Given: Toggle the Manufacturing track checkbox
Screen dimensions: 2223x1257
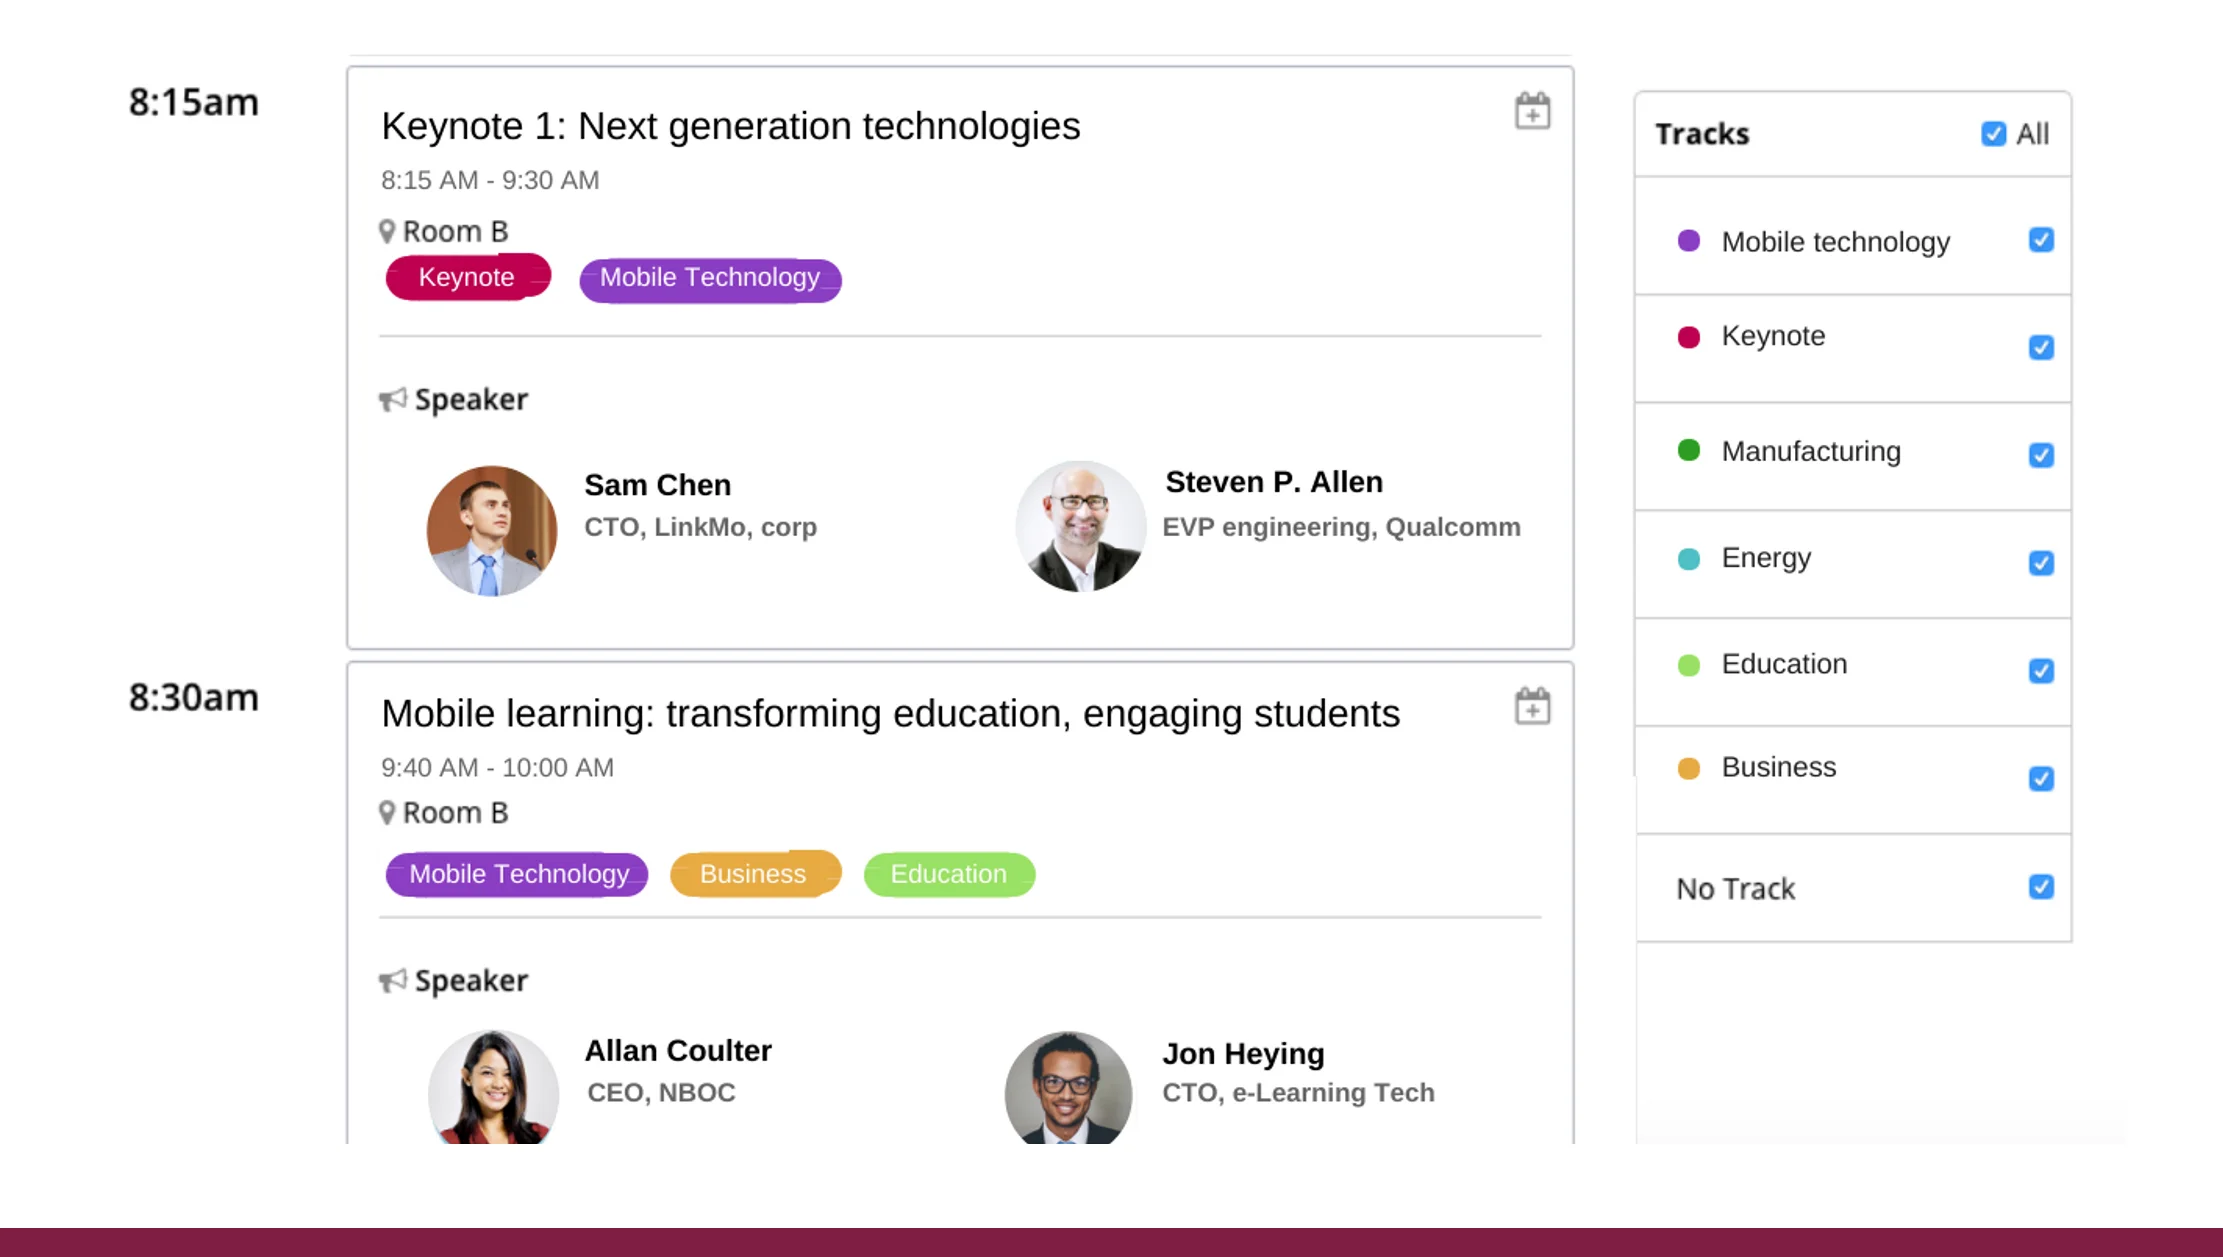Looking at the screenshot, I should [2041, 455].
